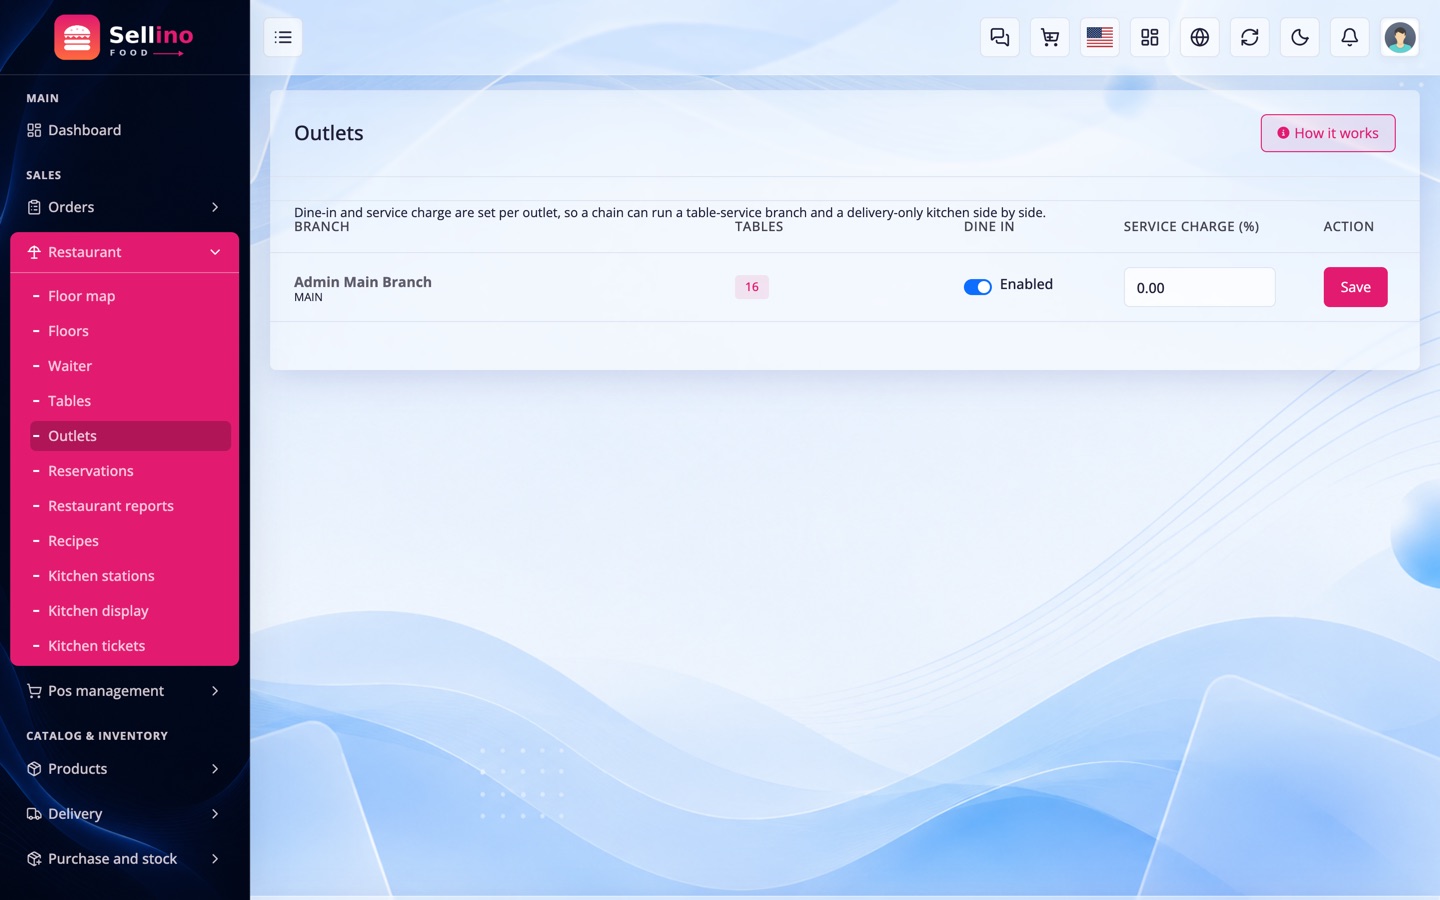
Task: Open the Kitchen tickets link
Action: tap(130, 646)
